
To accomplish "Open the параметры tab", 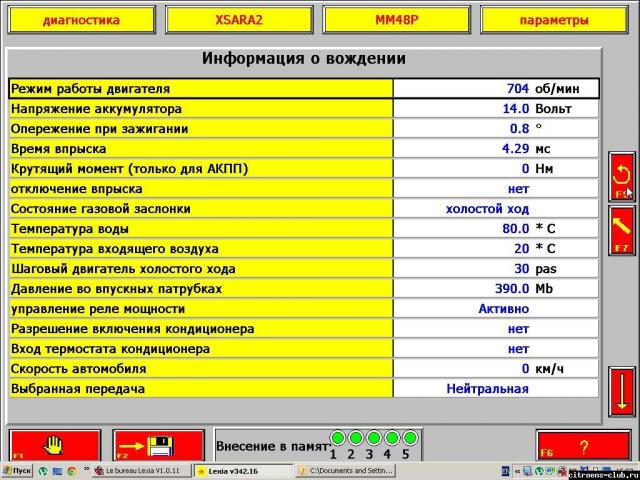I will pyautogui.click(x=554, y=20).
